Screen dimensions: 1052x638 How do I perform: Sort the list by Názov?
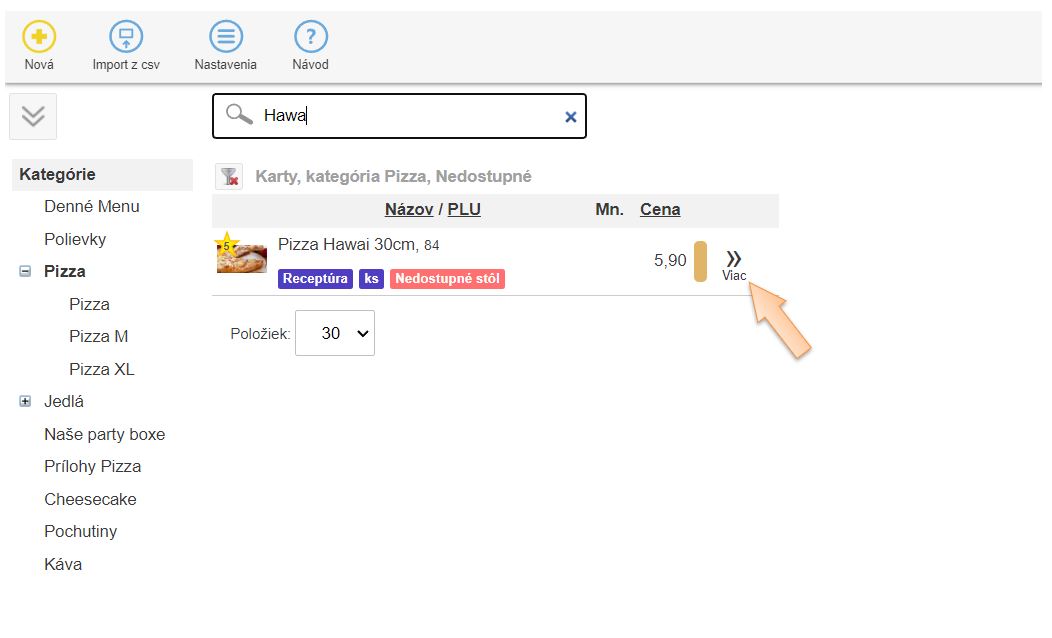[x=409, y=209]
